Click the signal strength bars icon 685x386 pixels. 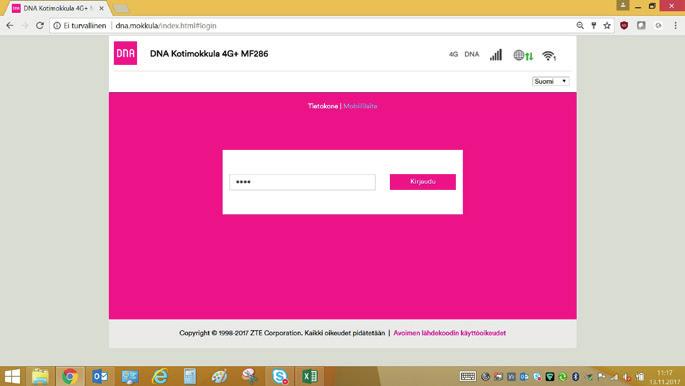[x=496, y=55]
